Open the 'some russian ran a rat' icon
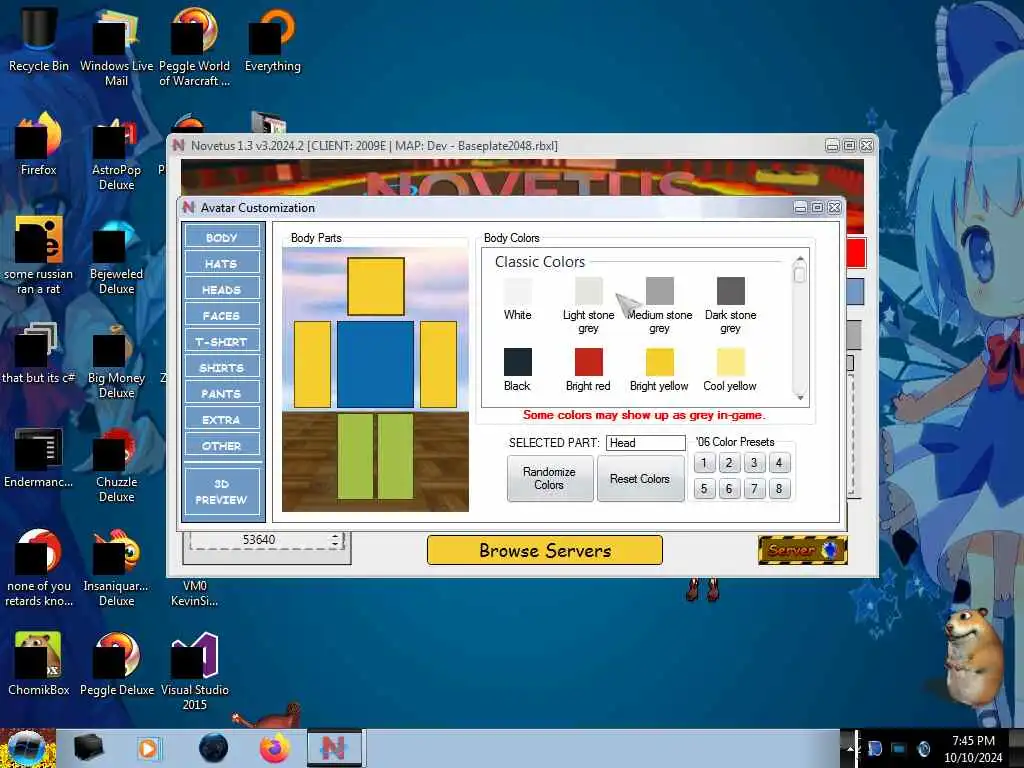The image size is (1024, 768). tap(39, 255)
